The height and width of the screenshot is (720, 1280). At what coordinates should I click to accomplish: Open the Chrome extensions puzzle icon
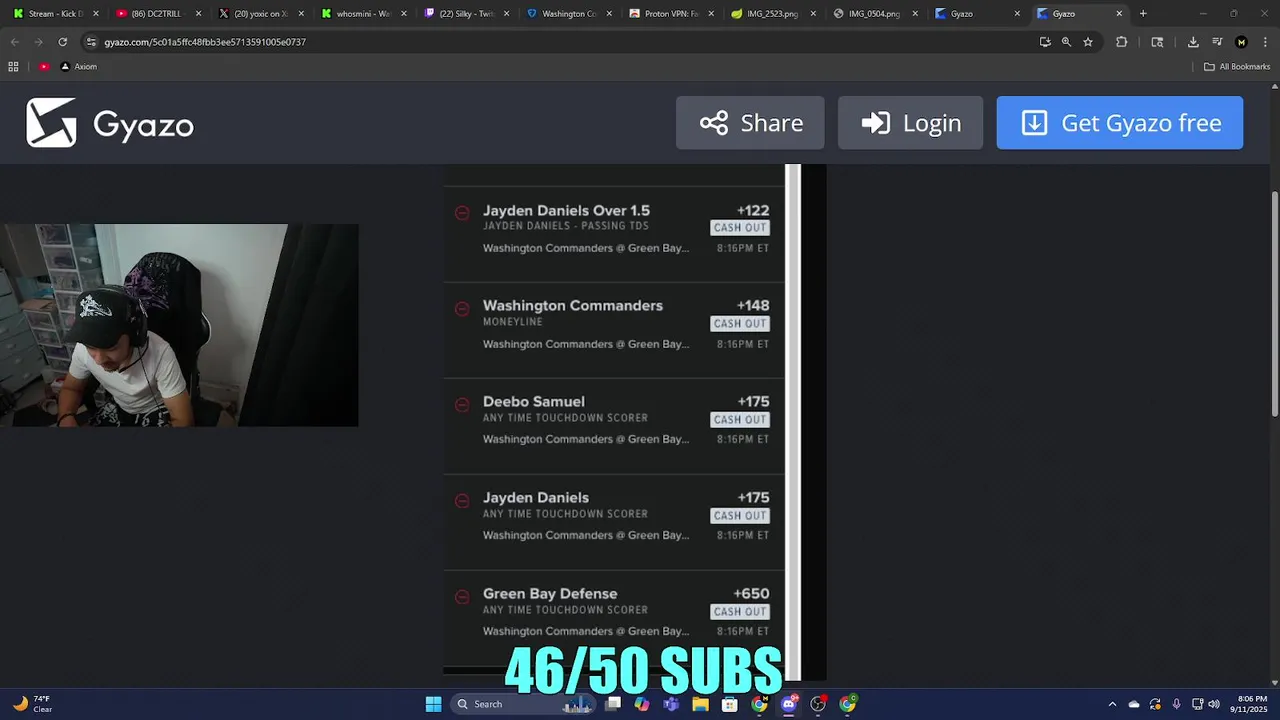pos(1121,42)
